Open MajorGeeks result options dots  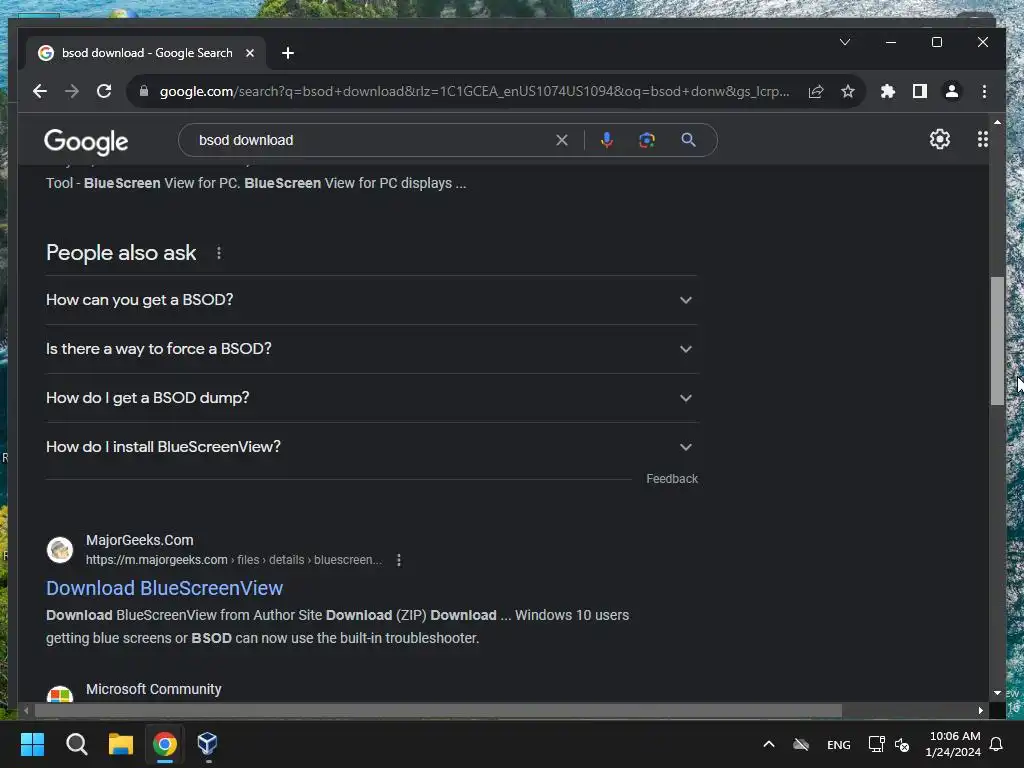click(398, 560)
